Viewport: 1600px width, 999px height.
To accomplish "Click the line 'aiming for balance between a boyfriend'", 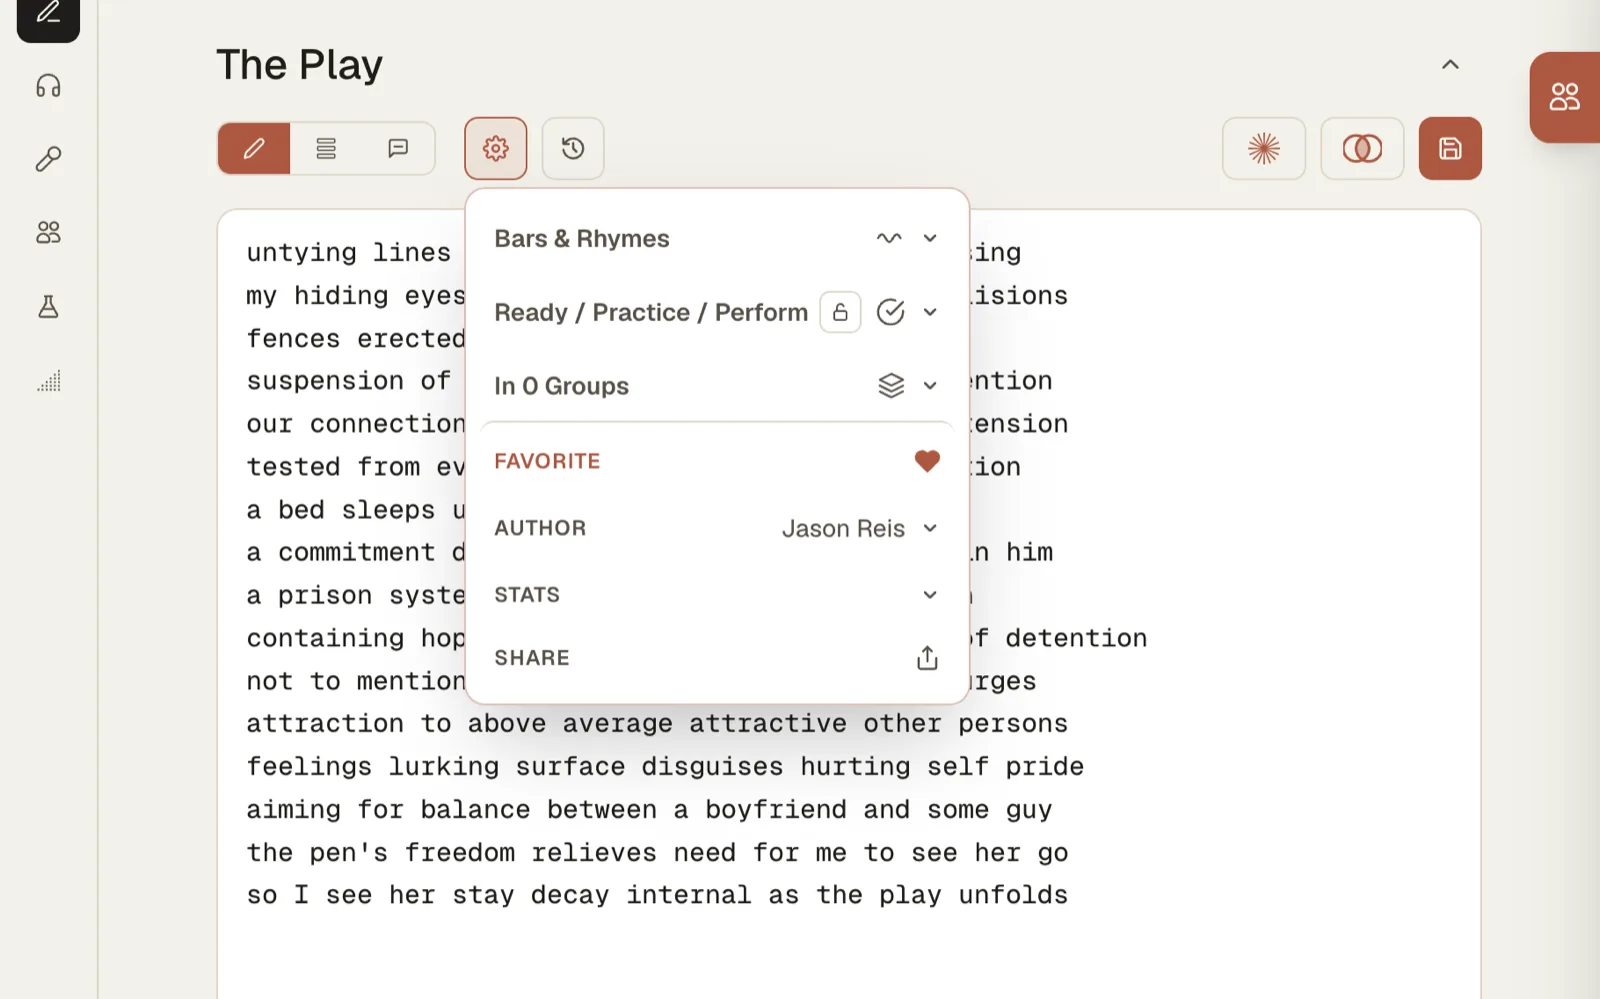I will (649, 809).
